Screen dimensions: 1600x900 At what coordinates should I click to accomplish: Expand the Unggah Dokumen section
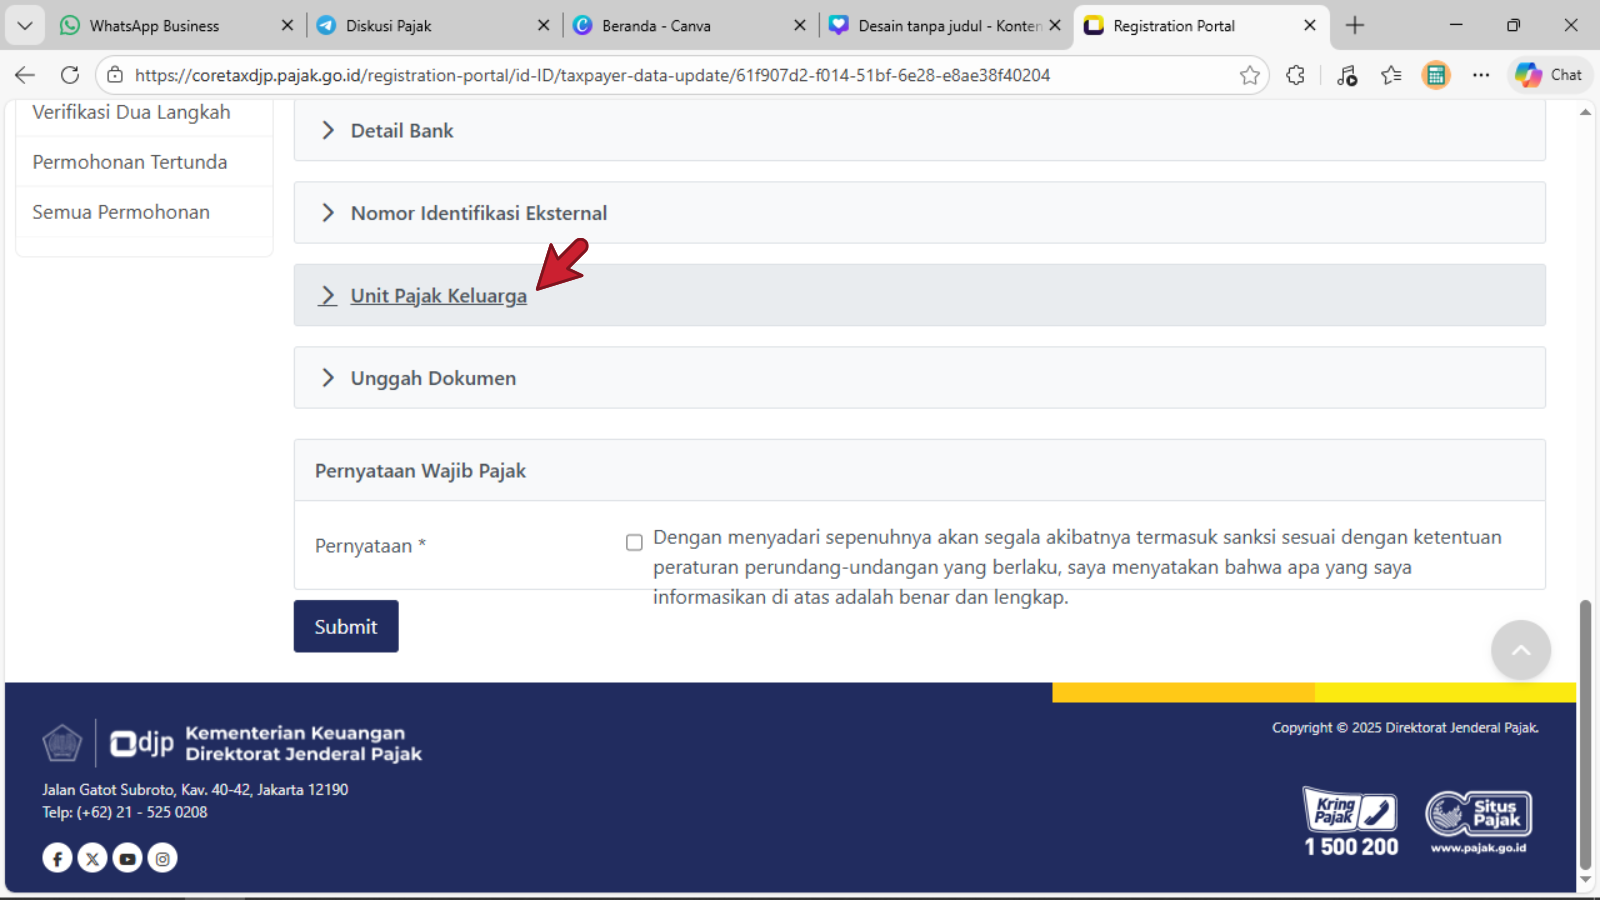coord(433,378)
